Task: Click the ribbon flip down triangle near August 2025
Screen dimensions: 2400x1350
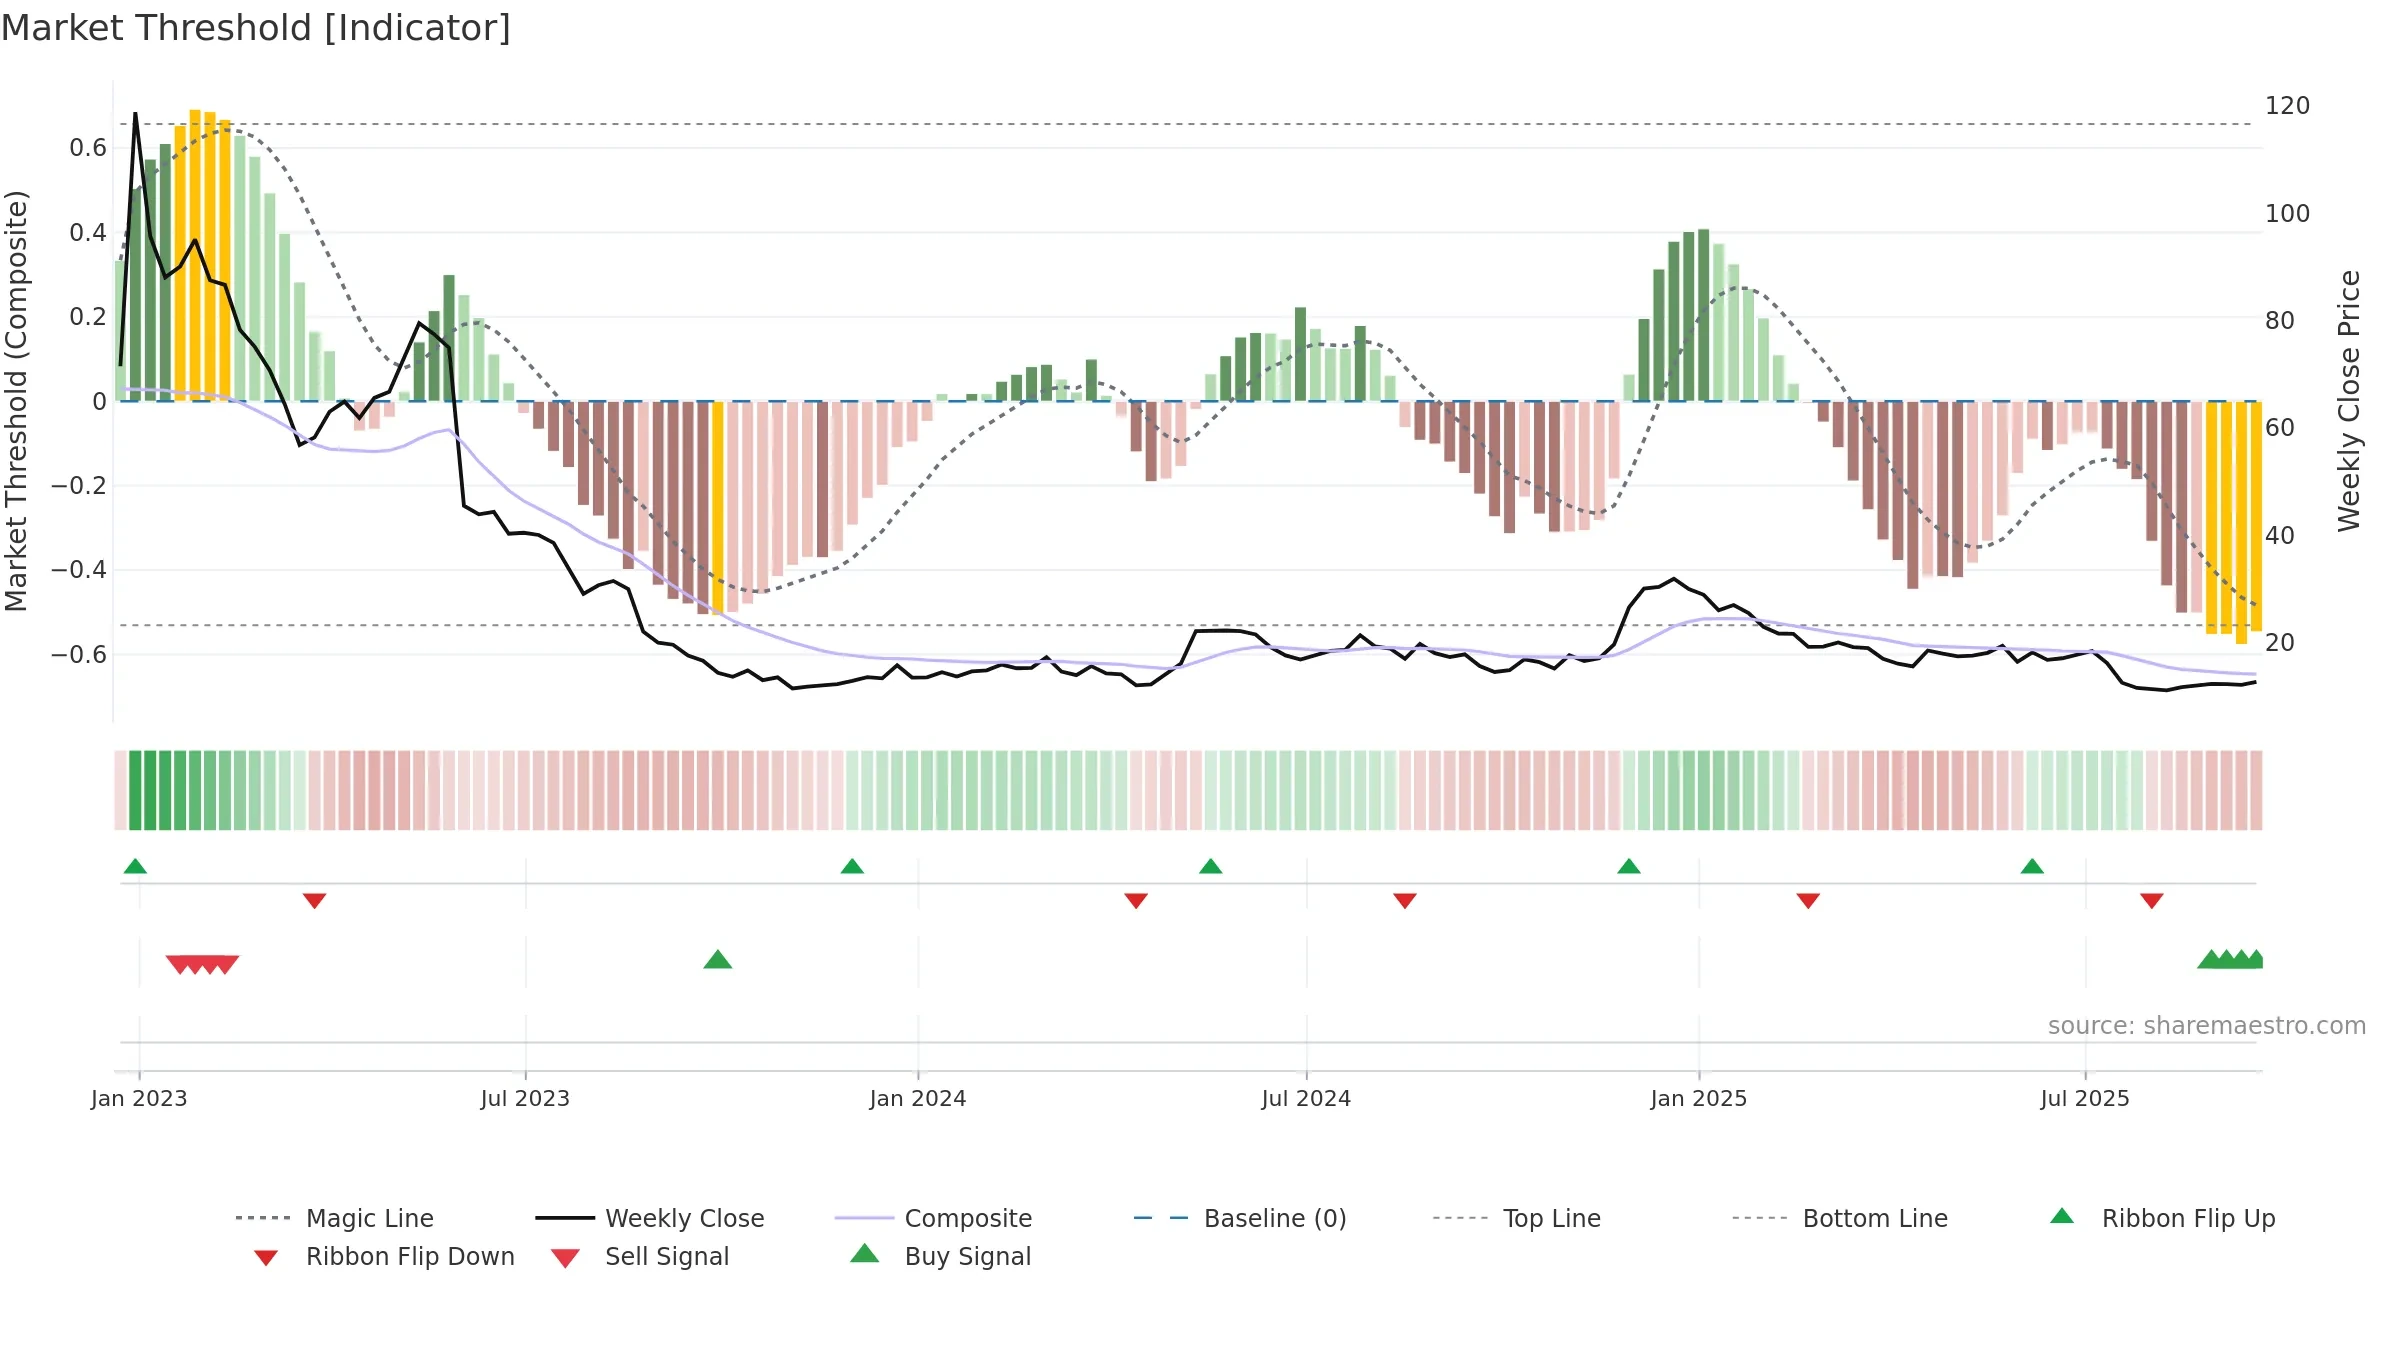Action: click(2152, 901)
